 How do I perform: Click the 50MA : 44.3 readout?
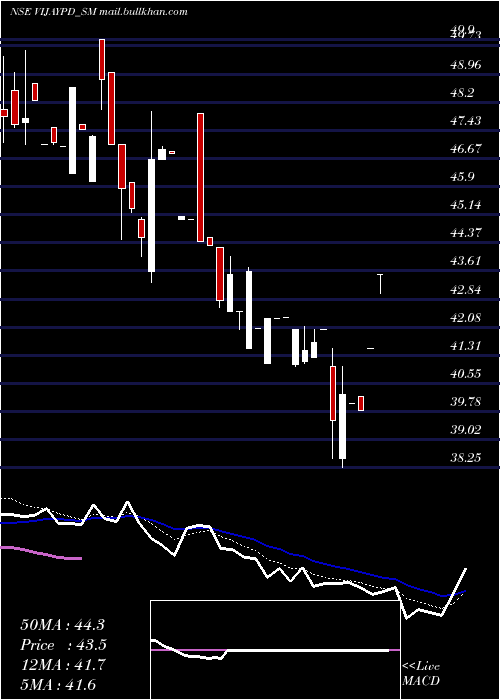[x=63, y=625]
